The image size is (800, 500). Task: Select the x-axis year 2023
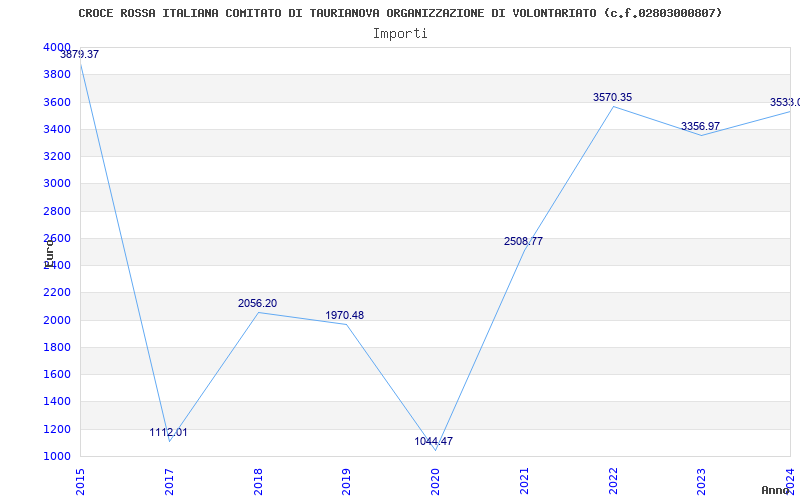(702, 482)
